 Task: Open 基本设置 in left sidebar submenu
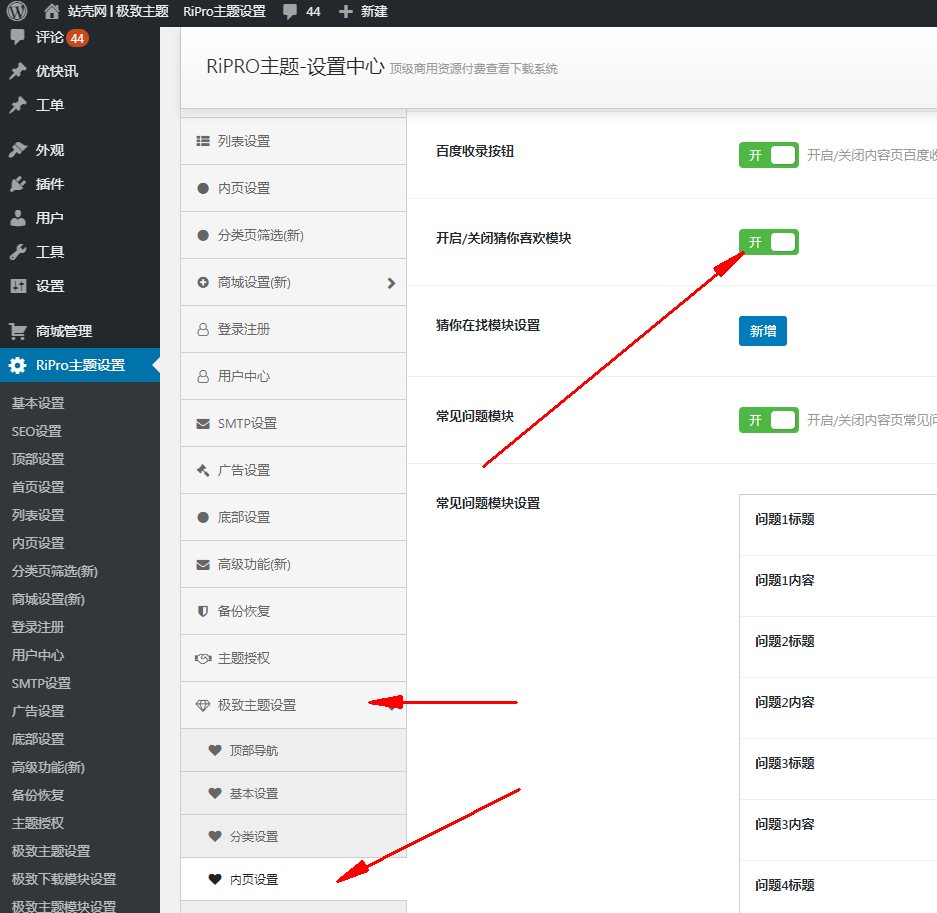coord(38,403)
